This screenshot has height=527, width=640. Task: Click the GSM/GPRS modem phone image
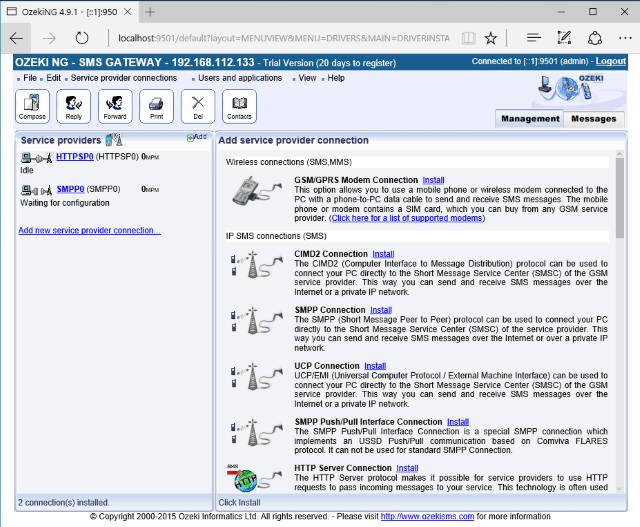pyautogui.click(x=257, y=190)
